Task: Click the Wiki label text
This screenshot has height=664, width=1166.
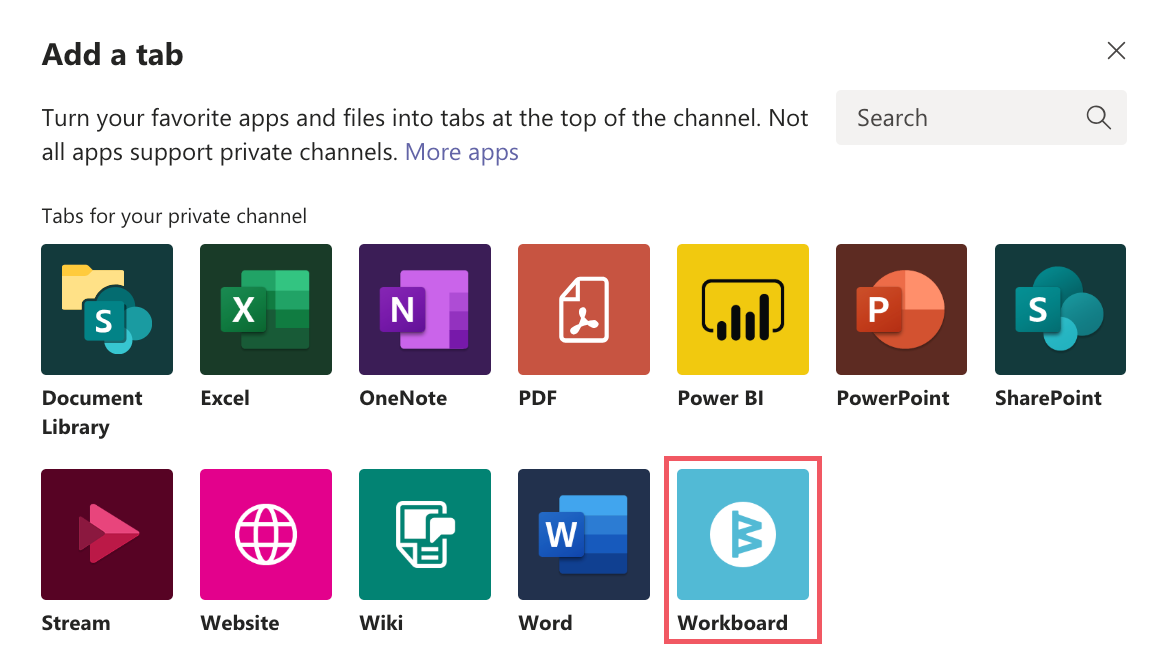Action: pyautogui.click(x=381, y=623)
